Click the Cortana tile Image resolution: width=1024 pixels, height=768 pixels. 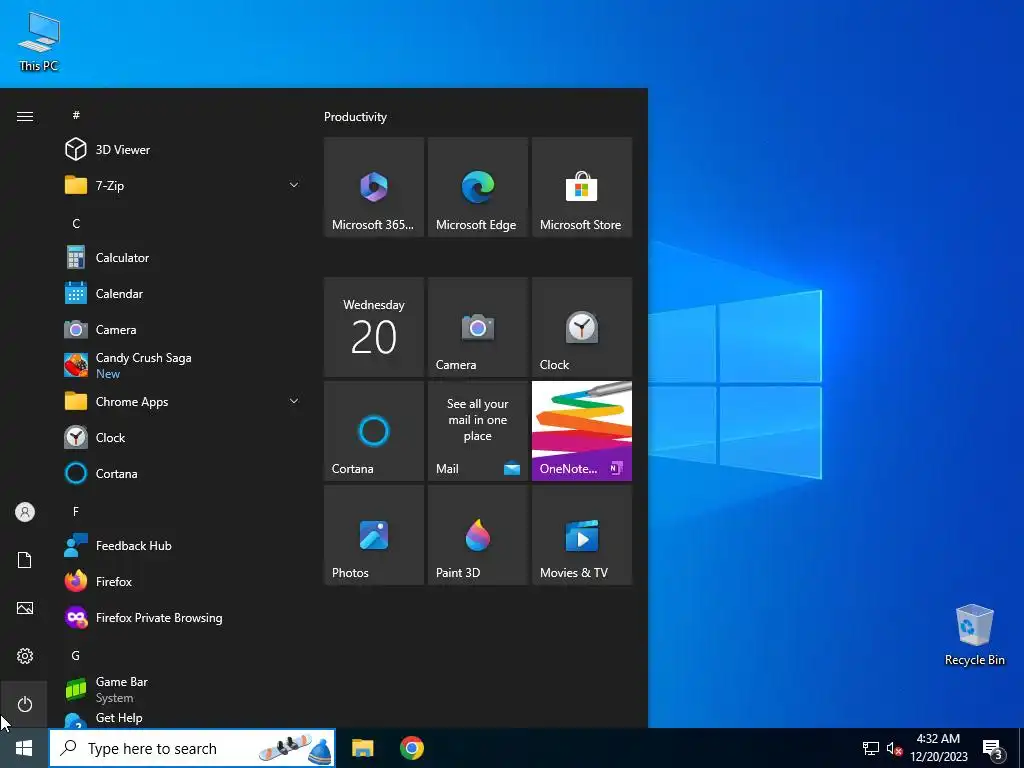[374, 431]
